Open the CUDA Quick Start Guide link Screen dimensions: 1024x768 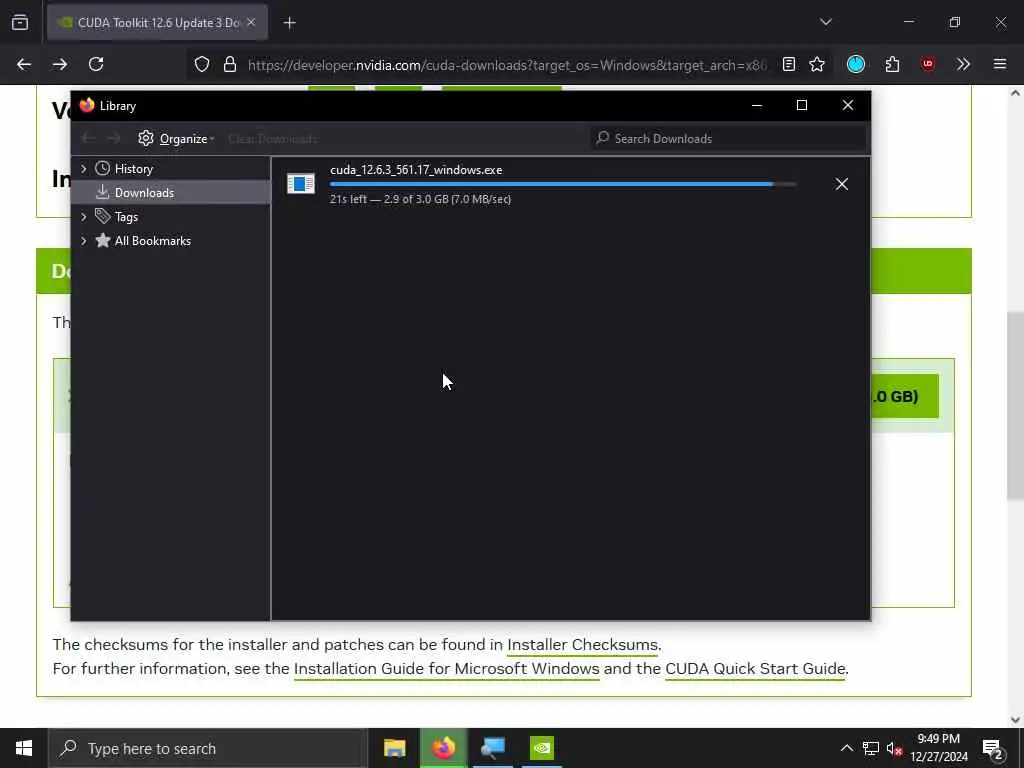pos(756,669)
